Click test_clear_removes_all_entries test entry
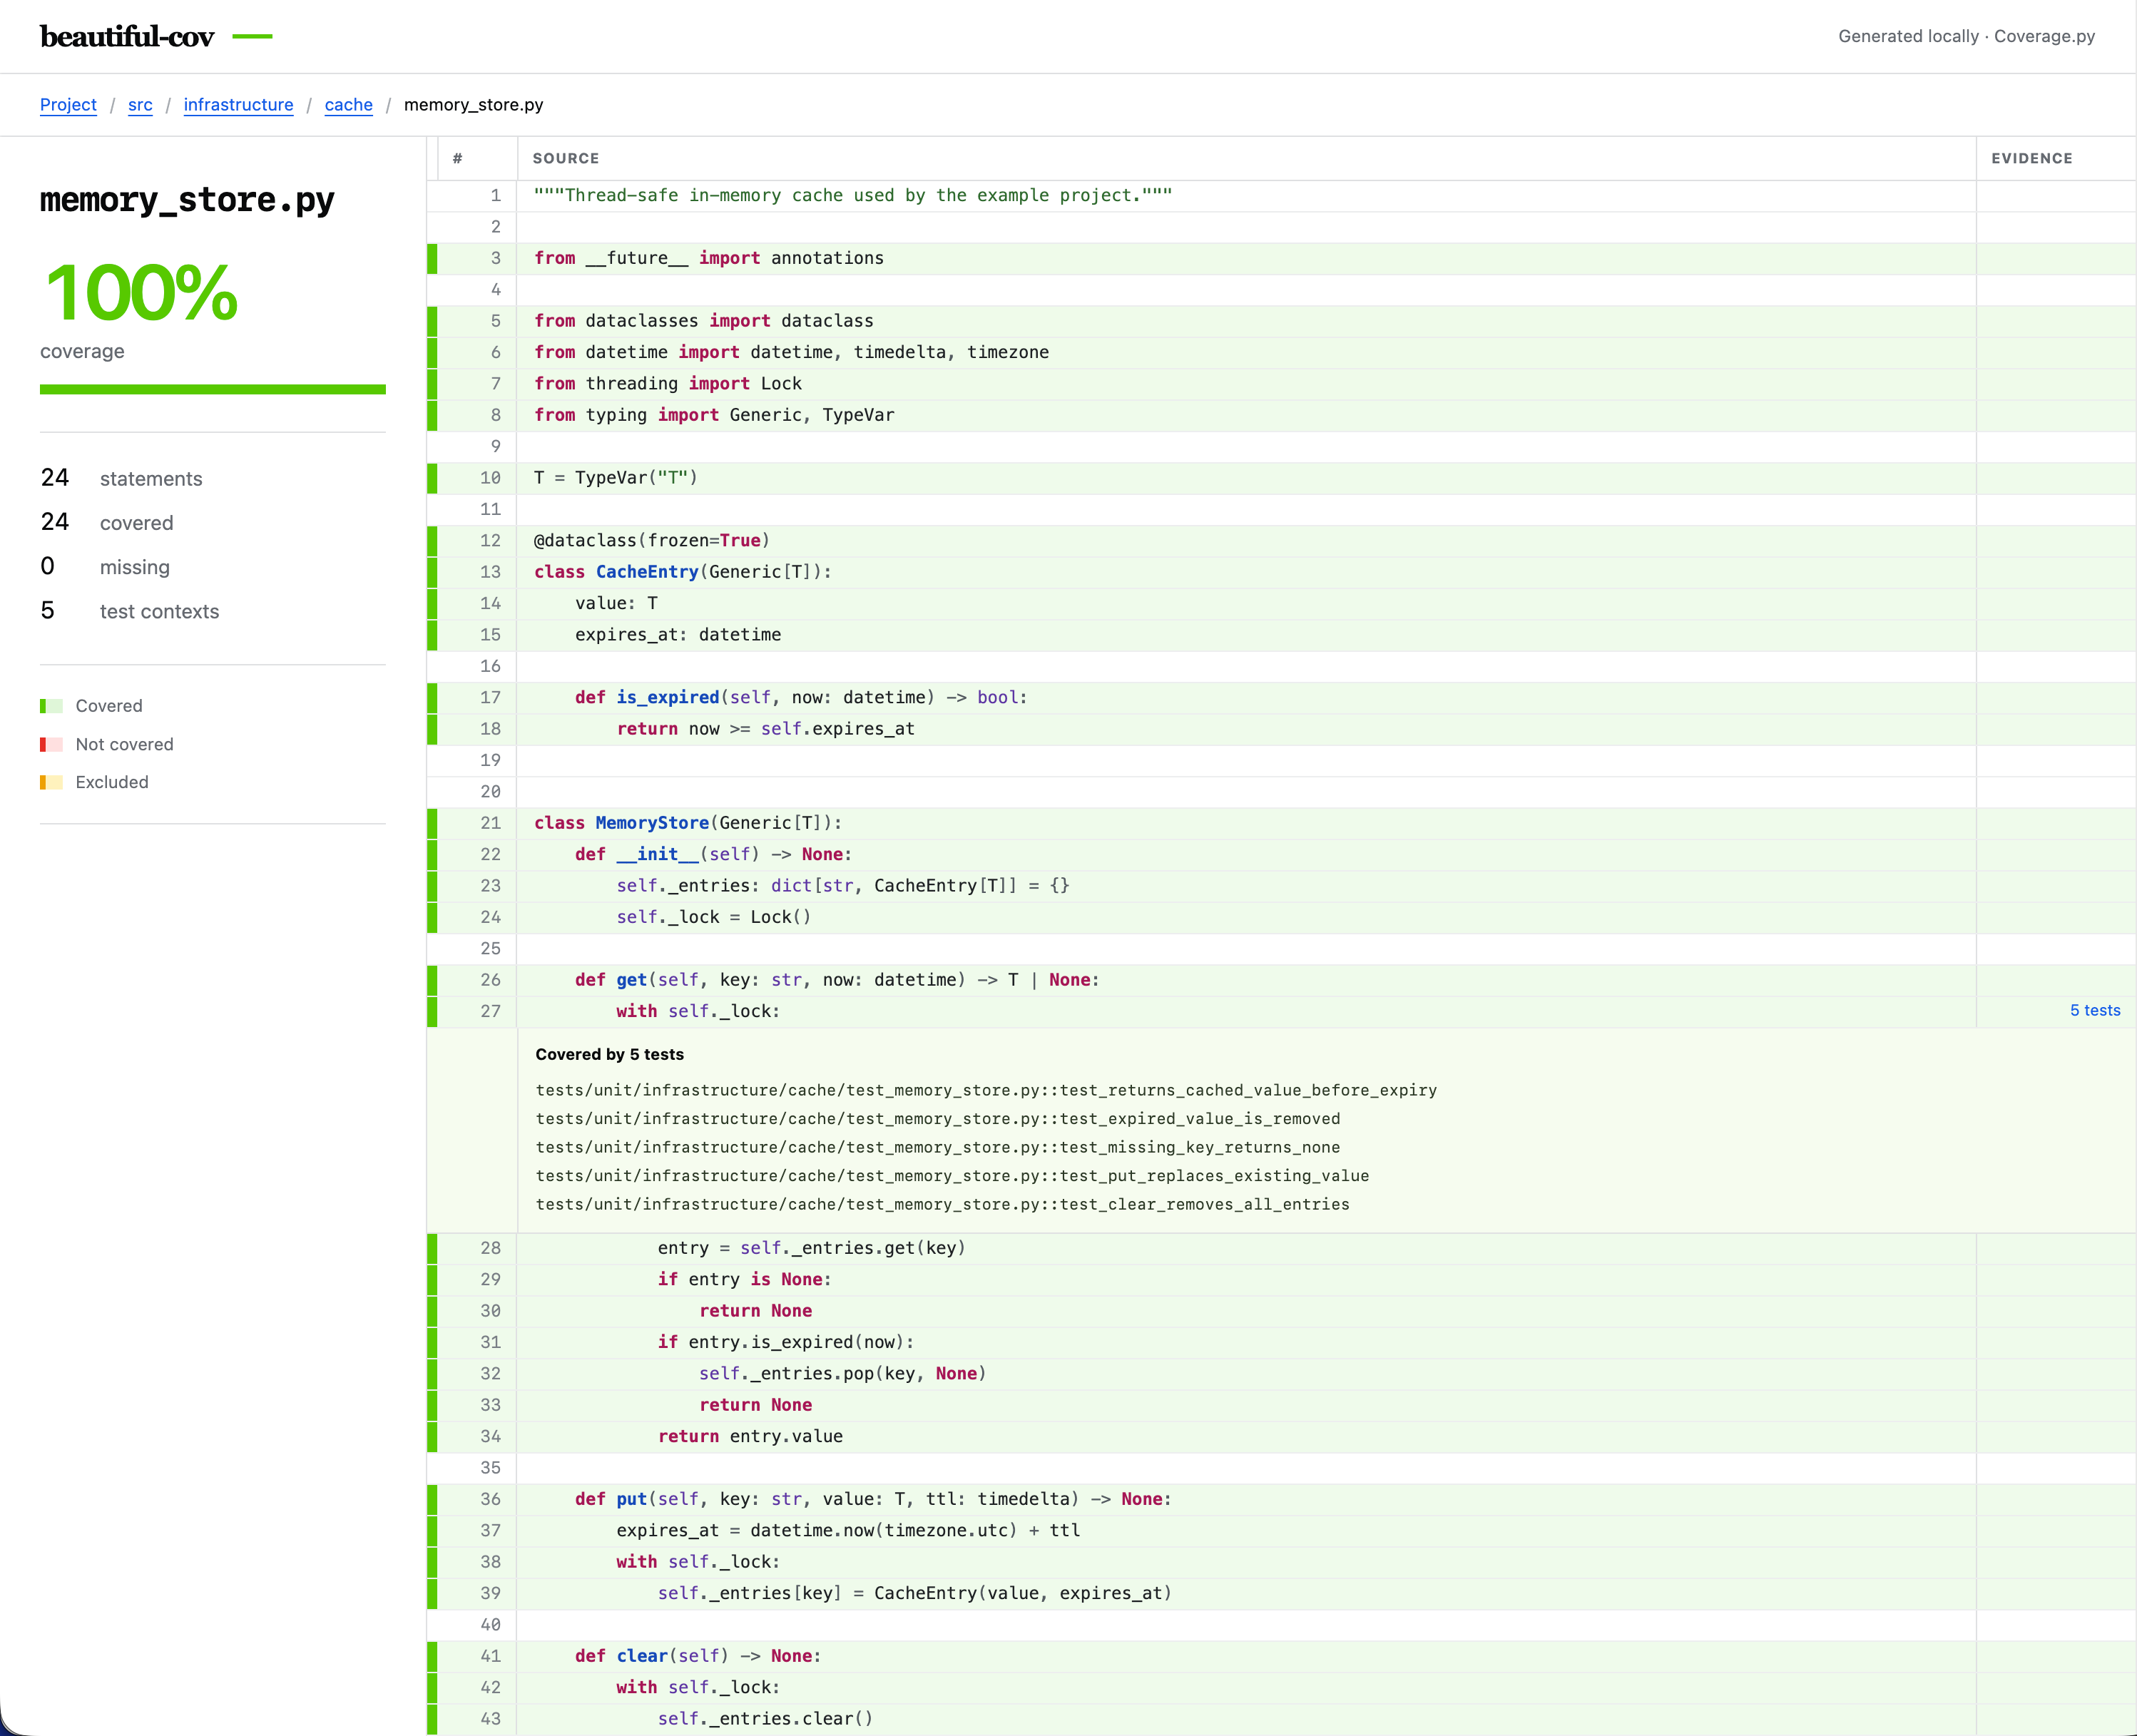 click(x=942, y=1204)
